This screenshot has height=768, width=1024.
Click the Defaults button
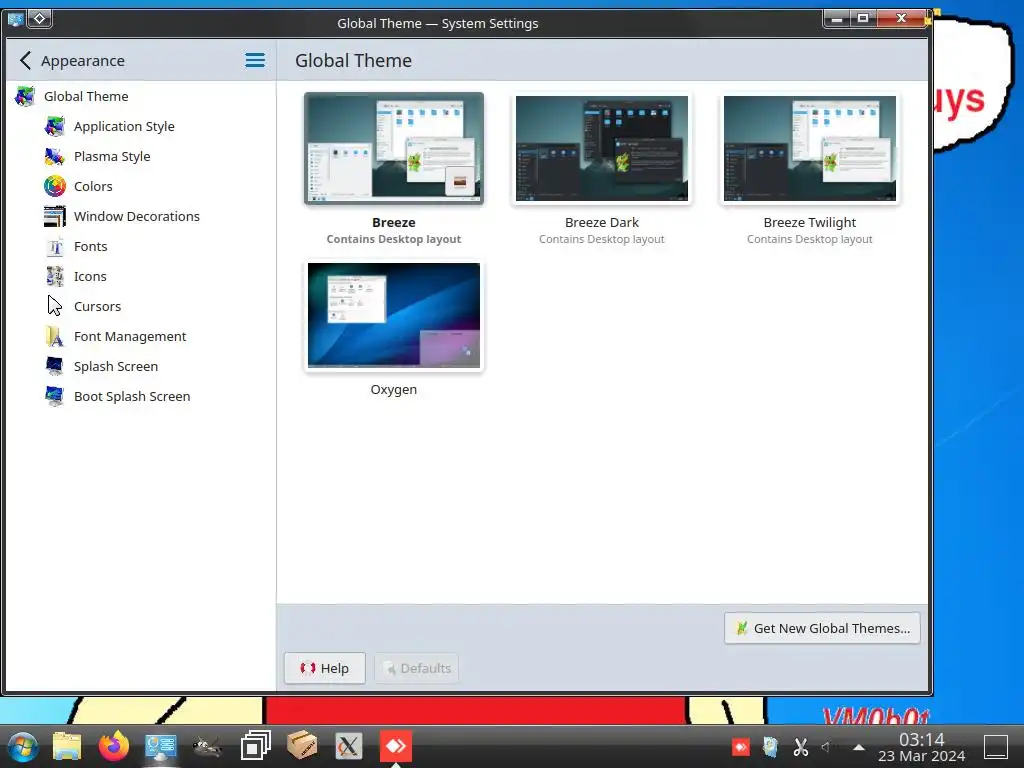[x=417, y=668]
